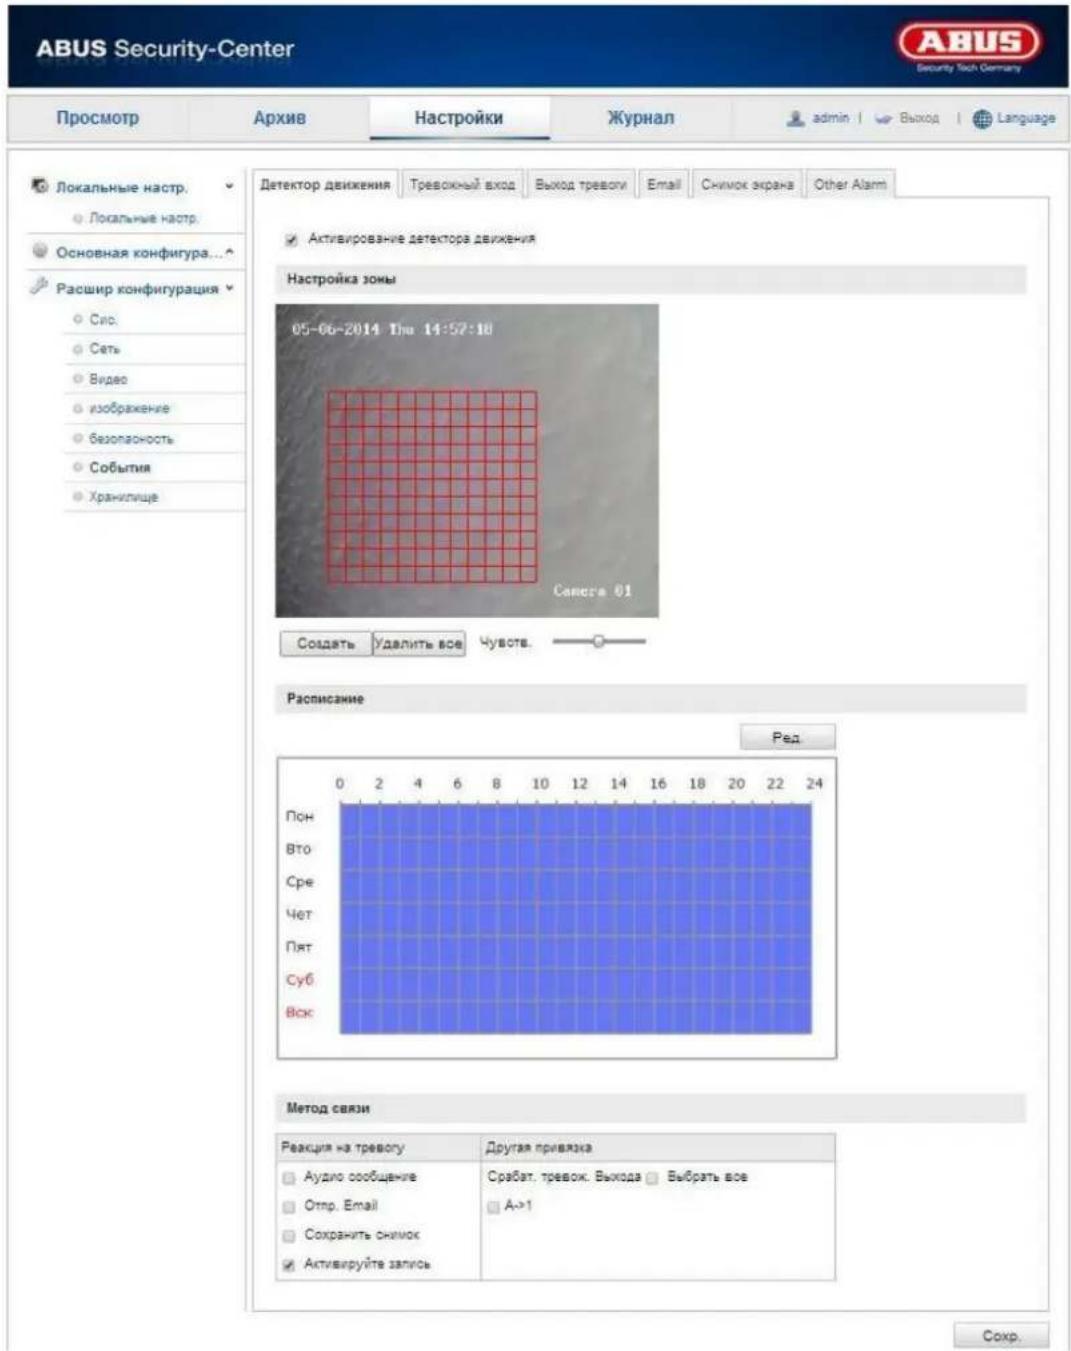
Task: Open the Просмотр main tab
Action: [97, 118]
